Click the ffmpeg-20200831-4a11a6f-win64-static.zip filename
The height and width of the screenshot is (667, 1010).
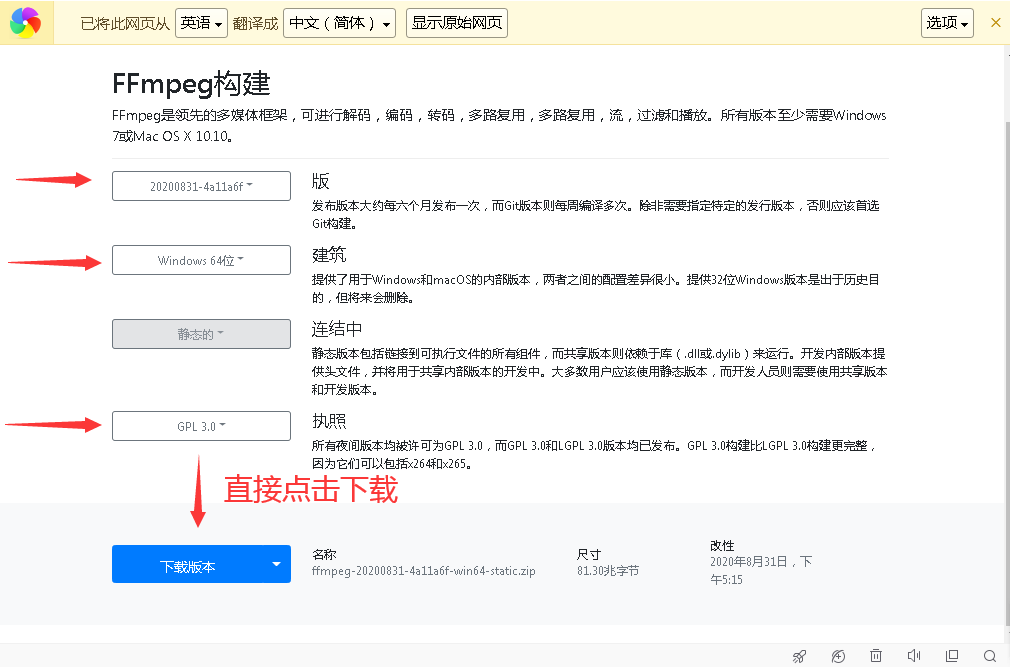tap(423, 571)
